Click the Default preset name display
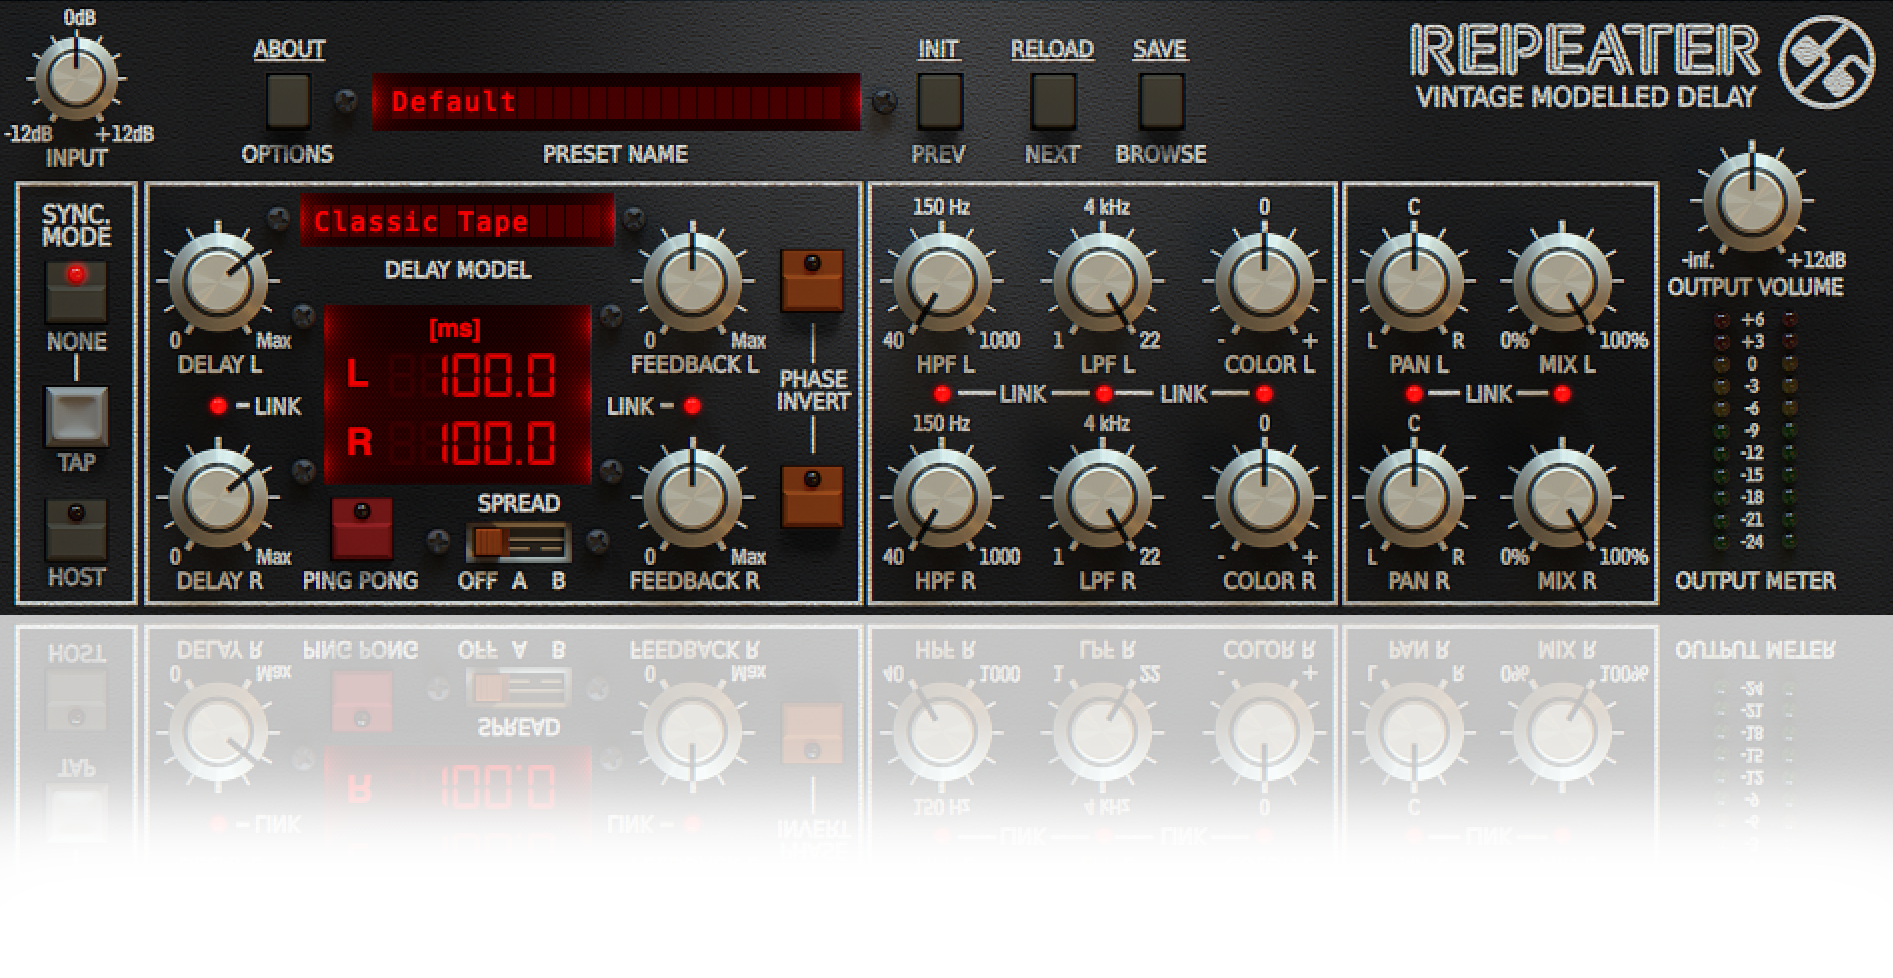 [x=616, y=101]
